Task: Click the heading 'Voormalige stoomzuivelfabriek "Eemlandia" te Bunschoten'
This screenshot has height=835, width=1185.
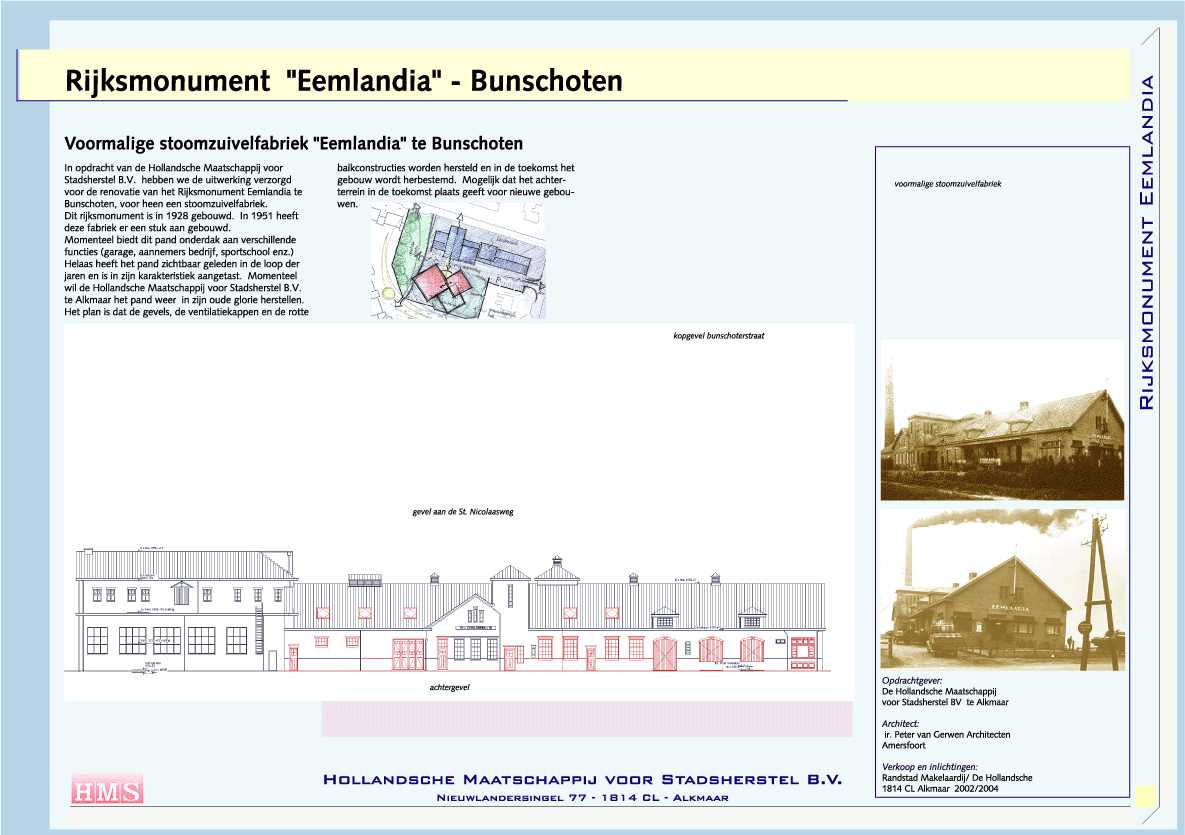Action: point(293,144)
